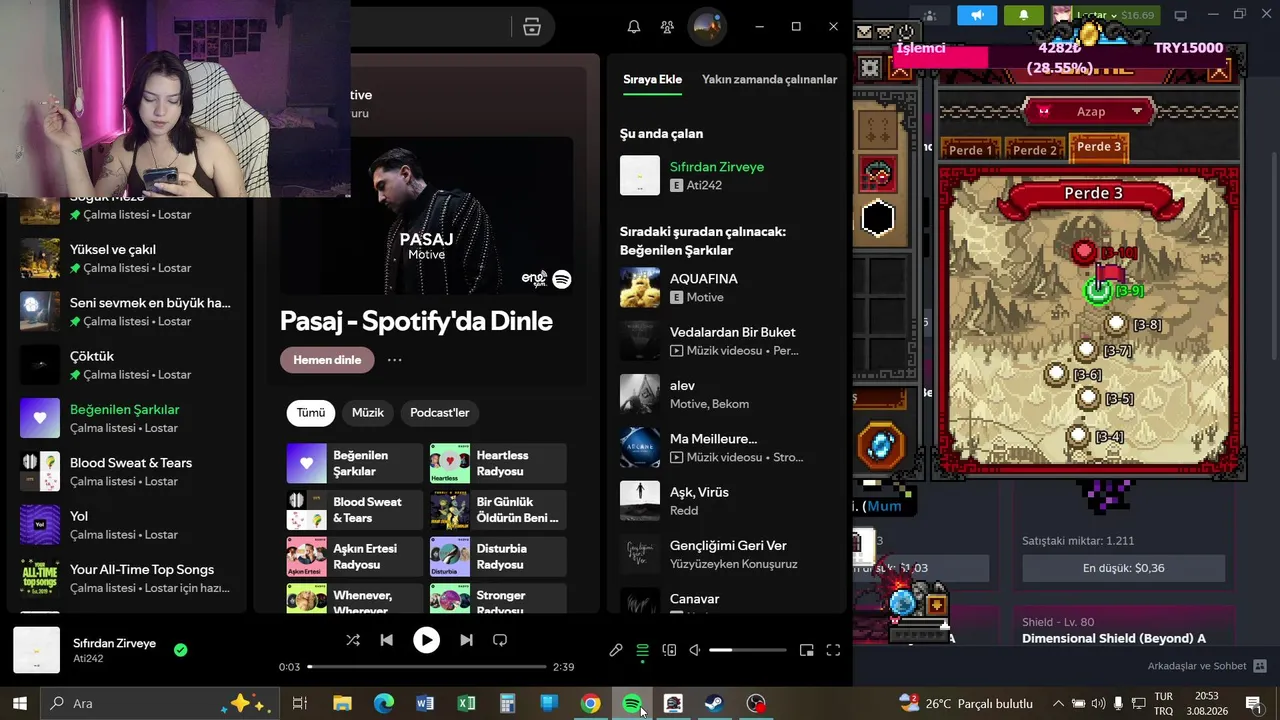
Task: Select the Podcast'ler filter chip
Action: (440, 413)
